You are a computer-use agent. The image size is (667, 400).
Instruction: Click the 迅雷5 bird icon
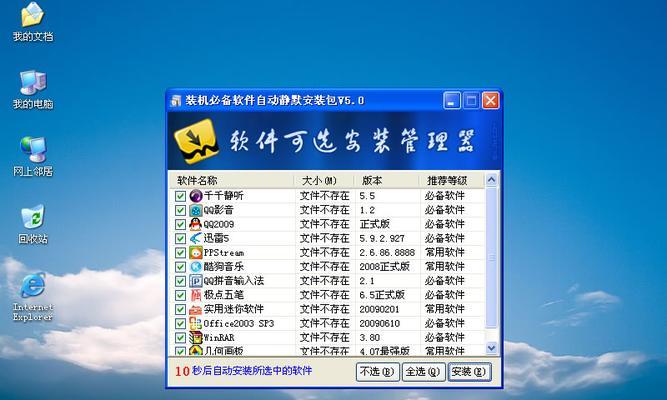point(196,238)
